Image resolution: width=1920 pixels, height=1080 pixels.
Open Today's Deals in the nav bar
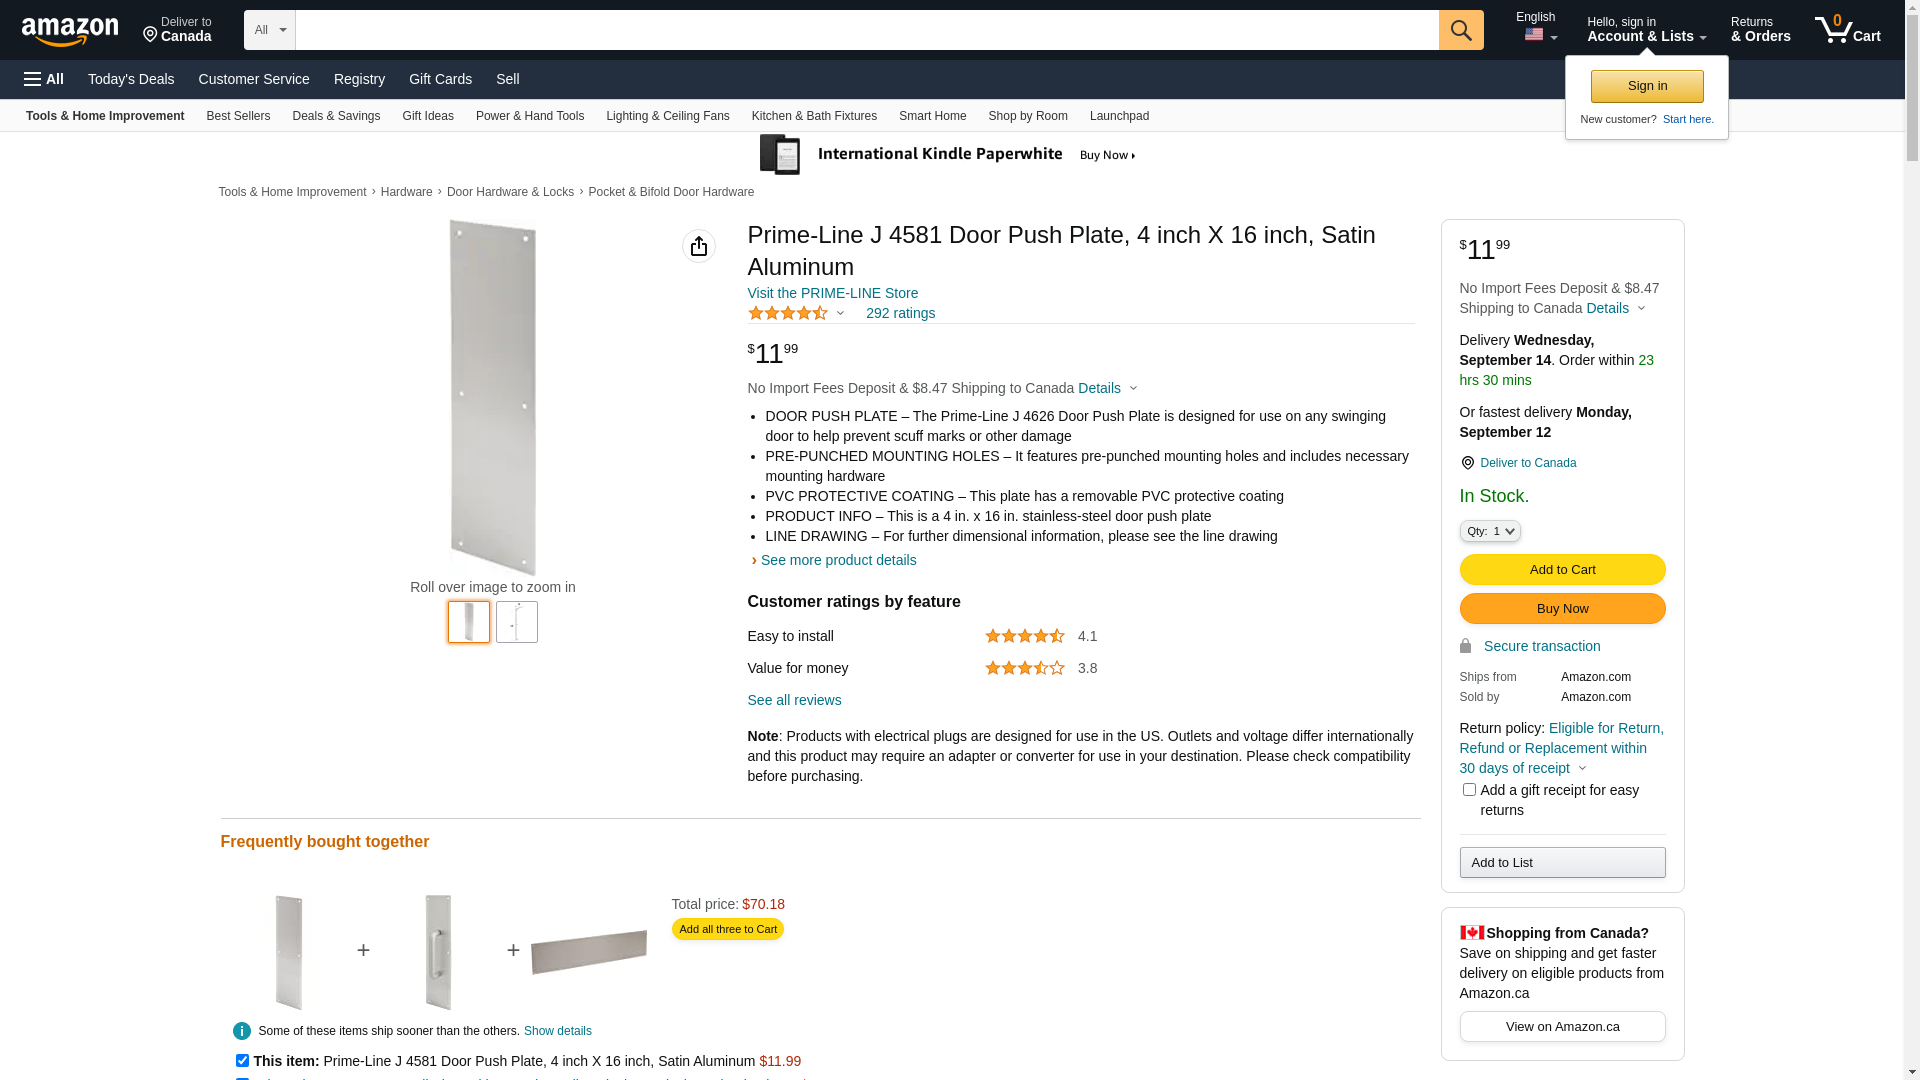131,79
